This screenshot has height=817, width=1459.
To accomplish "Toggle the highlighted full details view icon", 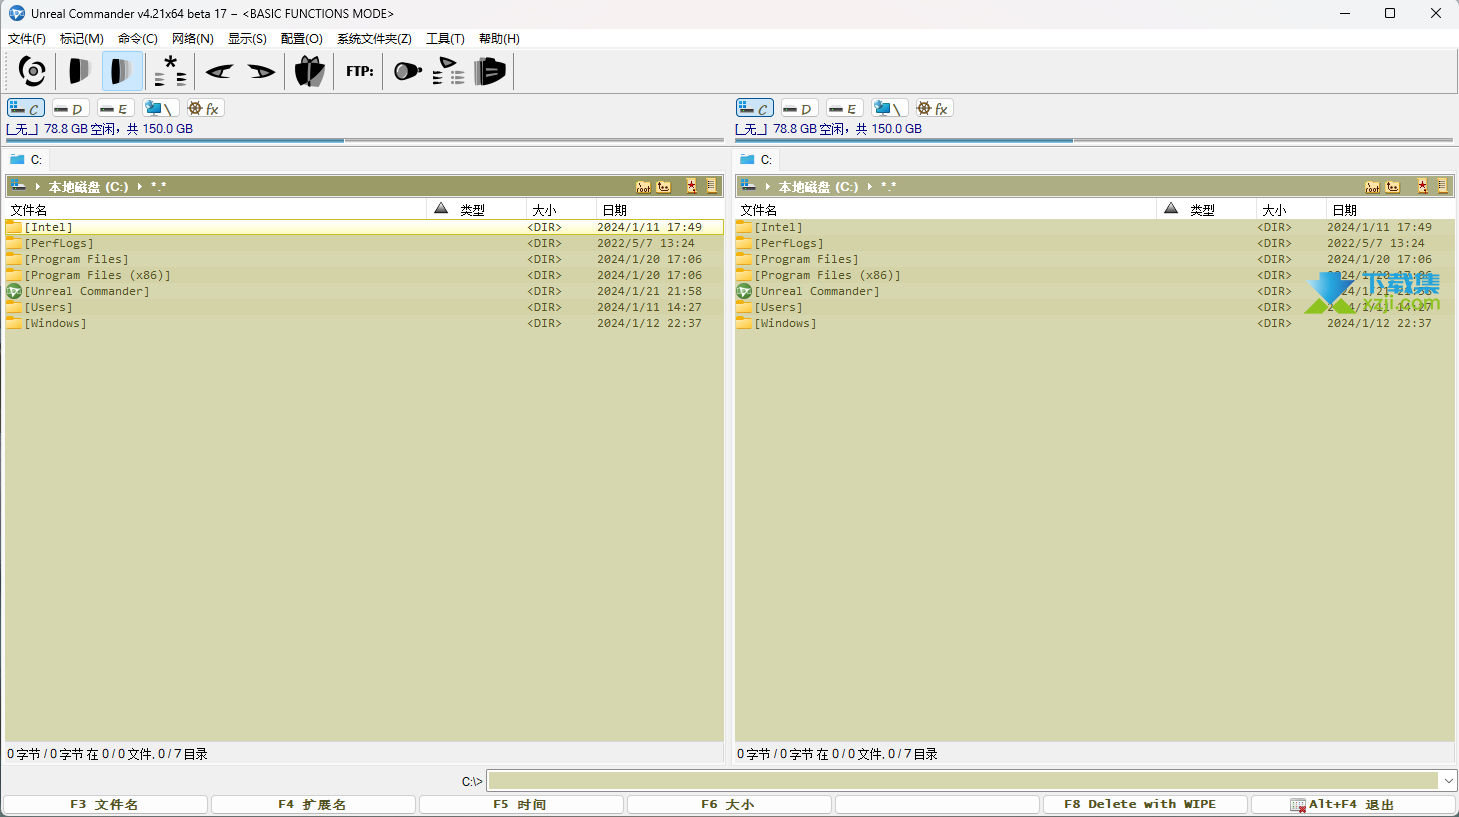I will 122,71.
